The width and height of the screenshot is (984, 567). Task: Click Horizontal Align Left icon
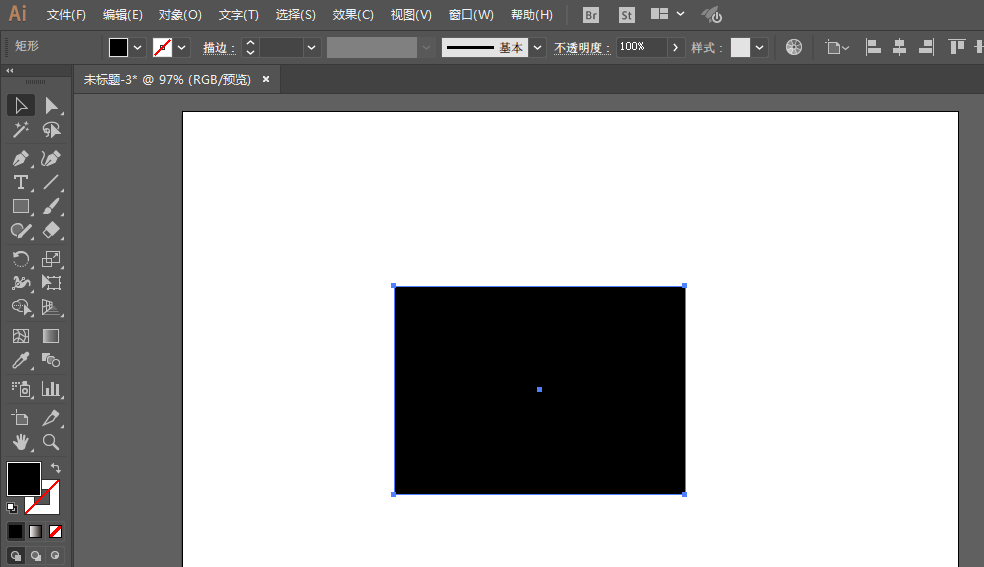(x=873, y=47)
